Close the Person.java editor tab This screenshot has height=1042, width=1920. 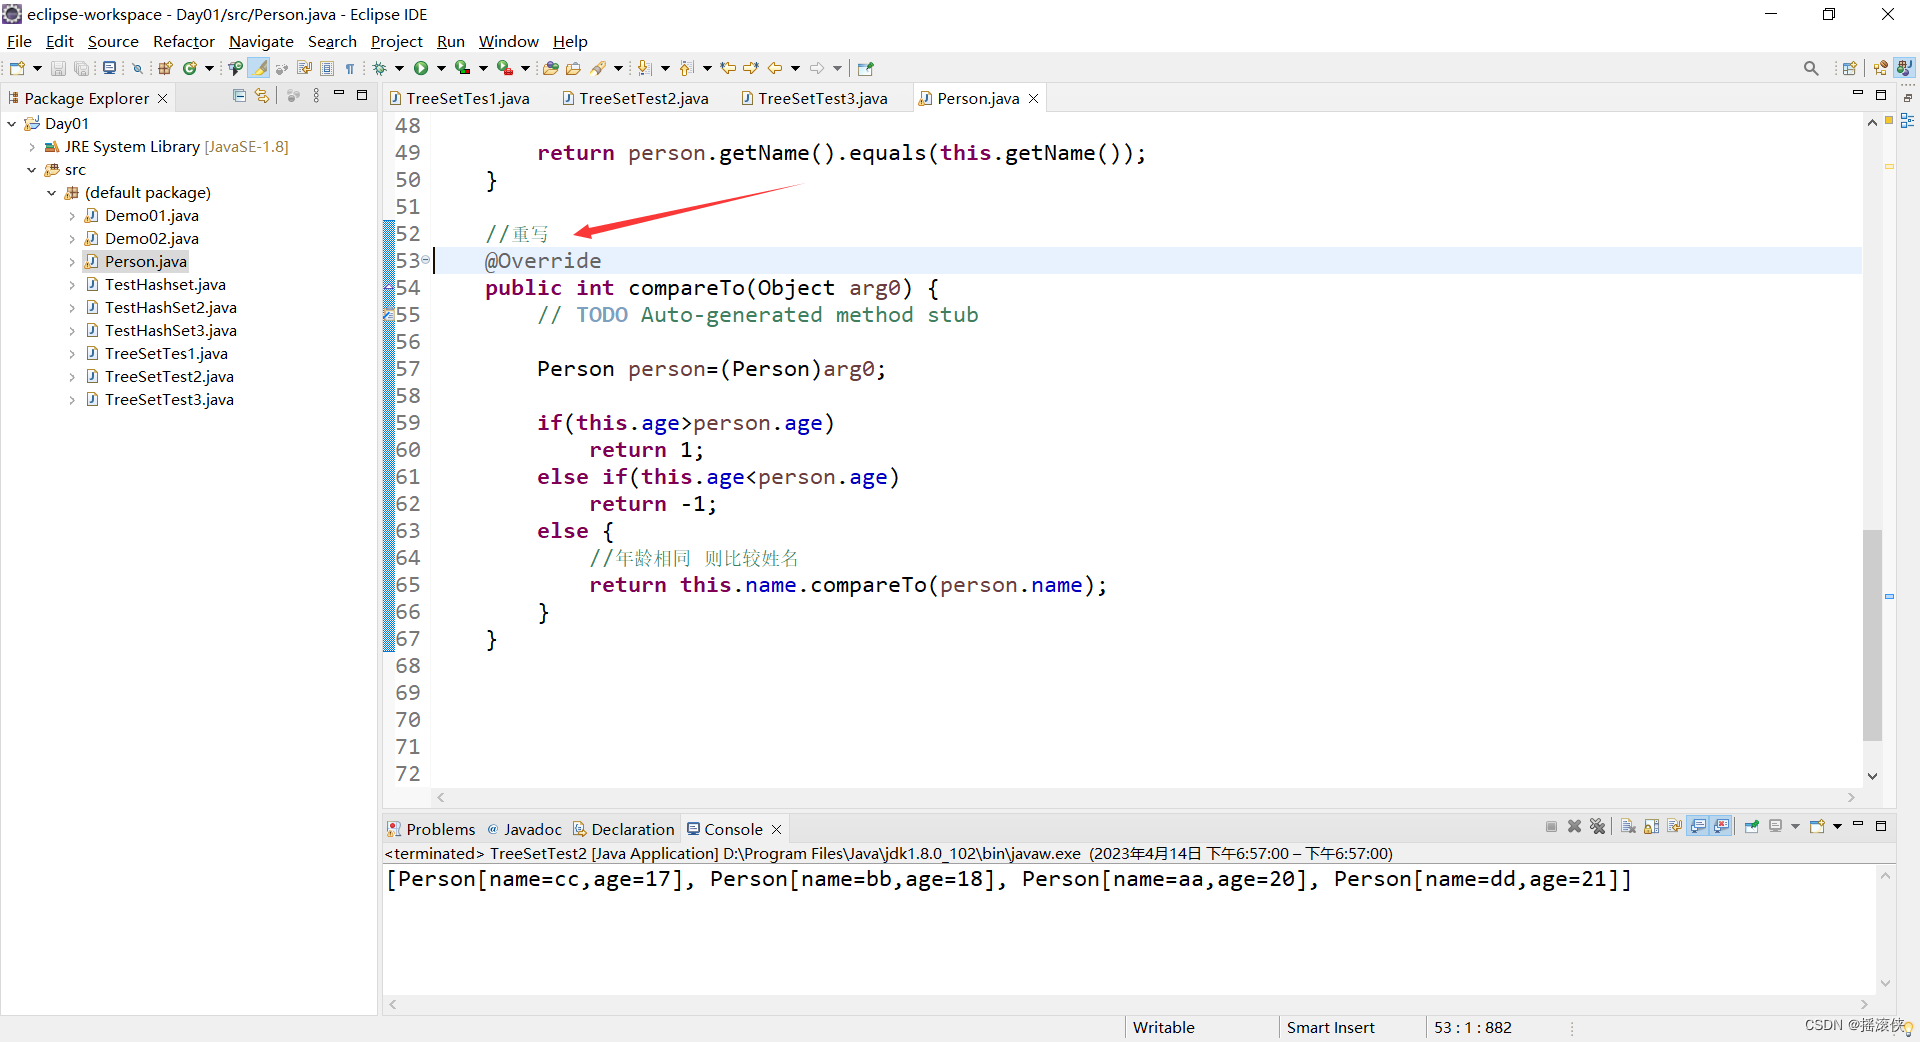[x=1034, y=98]
